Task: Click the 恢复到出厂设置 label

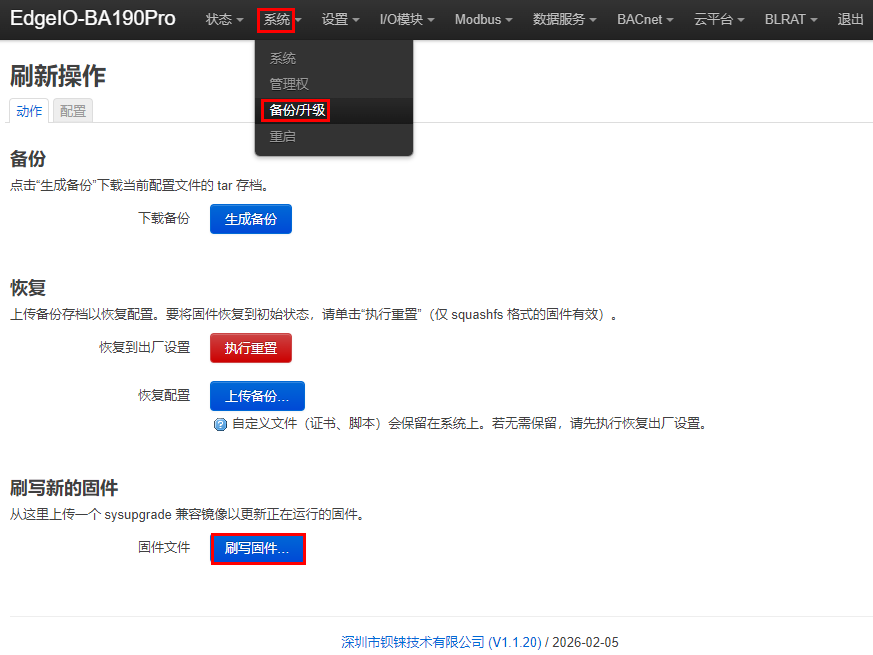Action: click(x=145, y=348)
